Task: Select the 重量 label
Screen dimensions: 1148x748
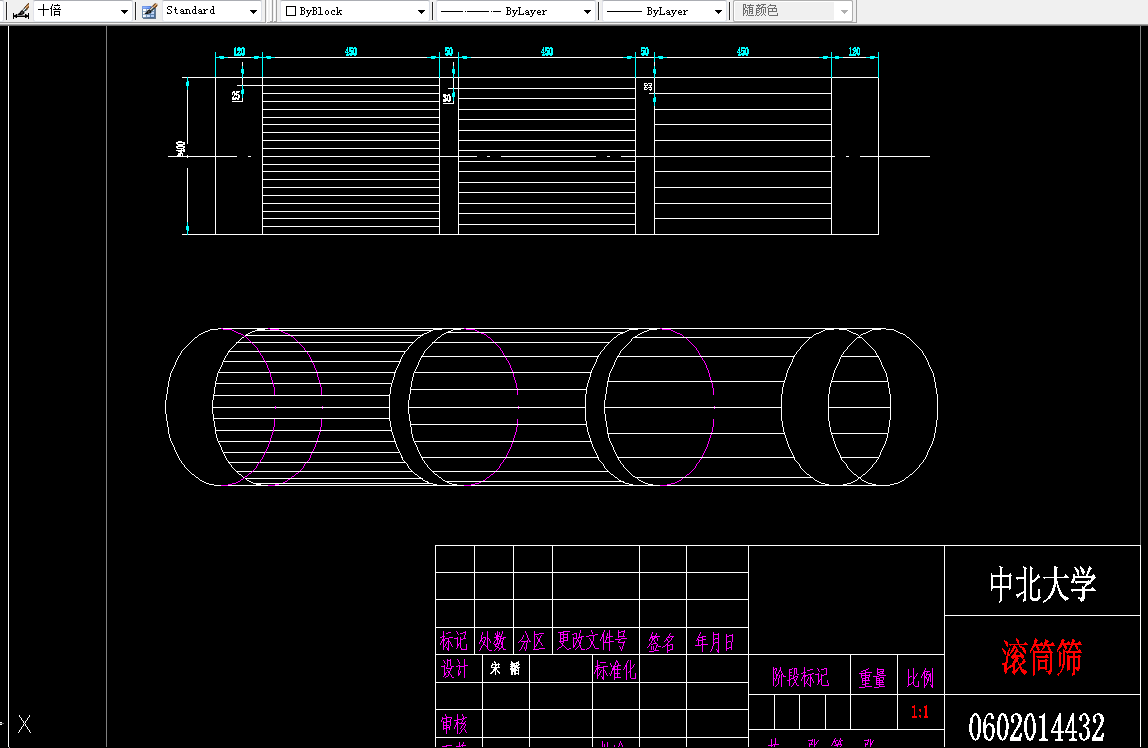Action: tap(873, 678)
